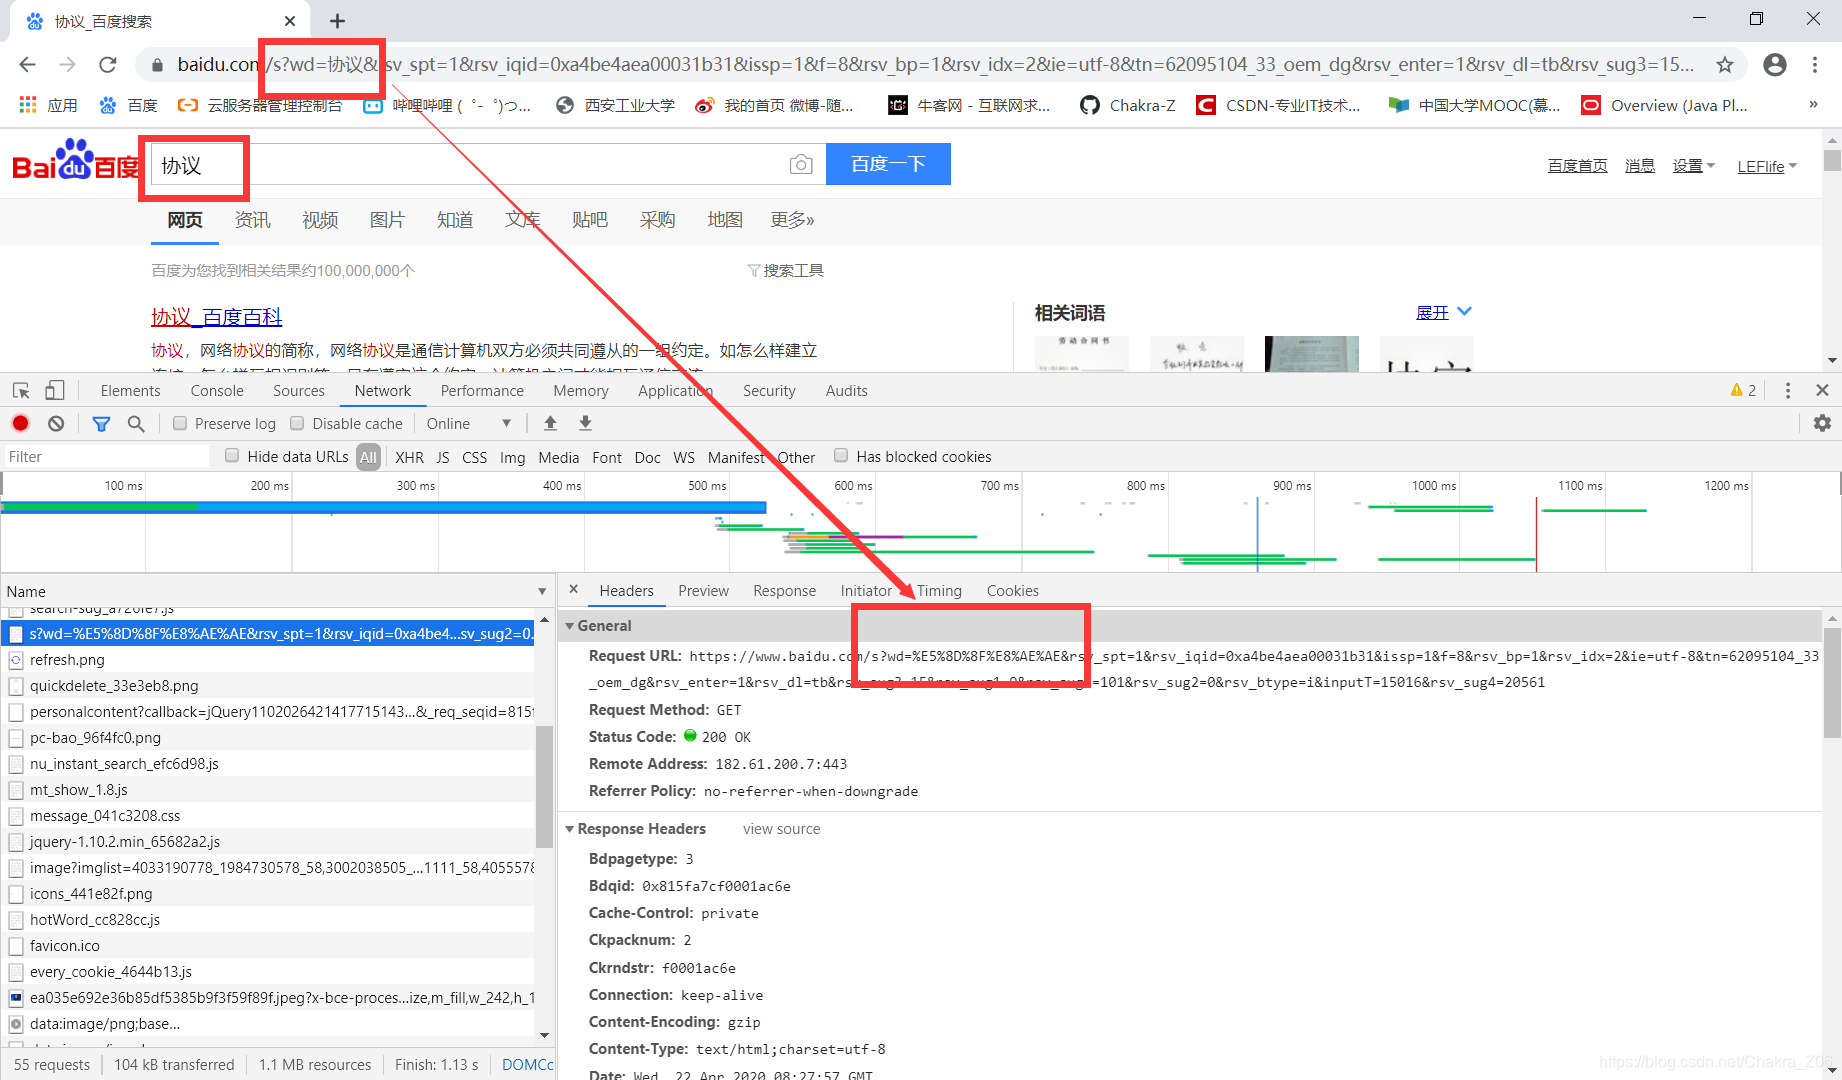1842x1080 pixels.
Task: Import HAR file with upload arrow
Action: pyautogui.click(x=550, y=423)
